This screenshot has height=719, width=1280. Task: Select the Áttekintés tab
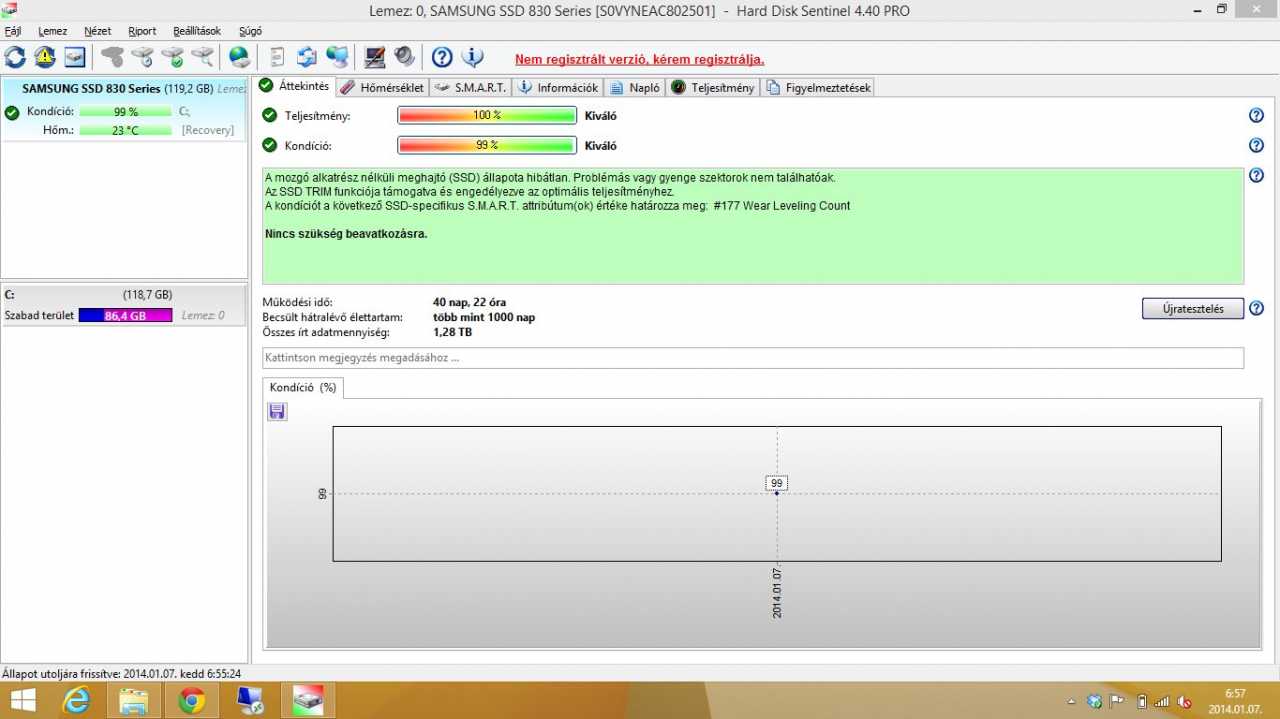[x=293, y=86]
